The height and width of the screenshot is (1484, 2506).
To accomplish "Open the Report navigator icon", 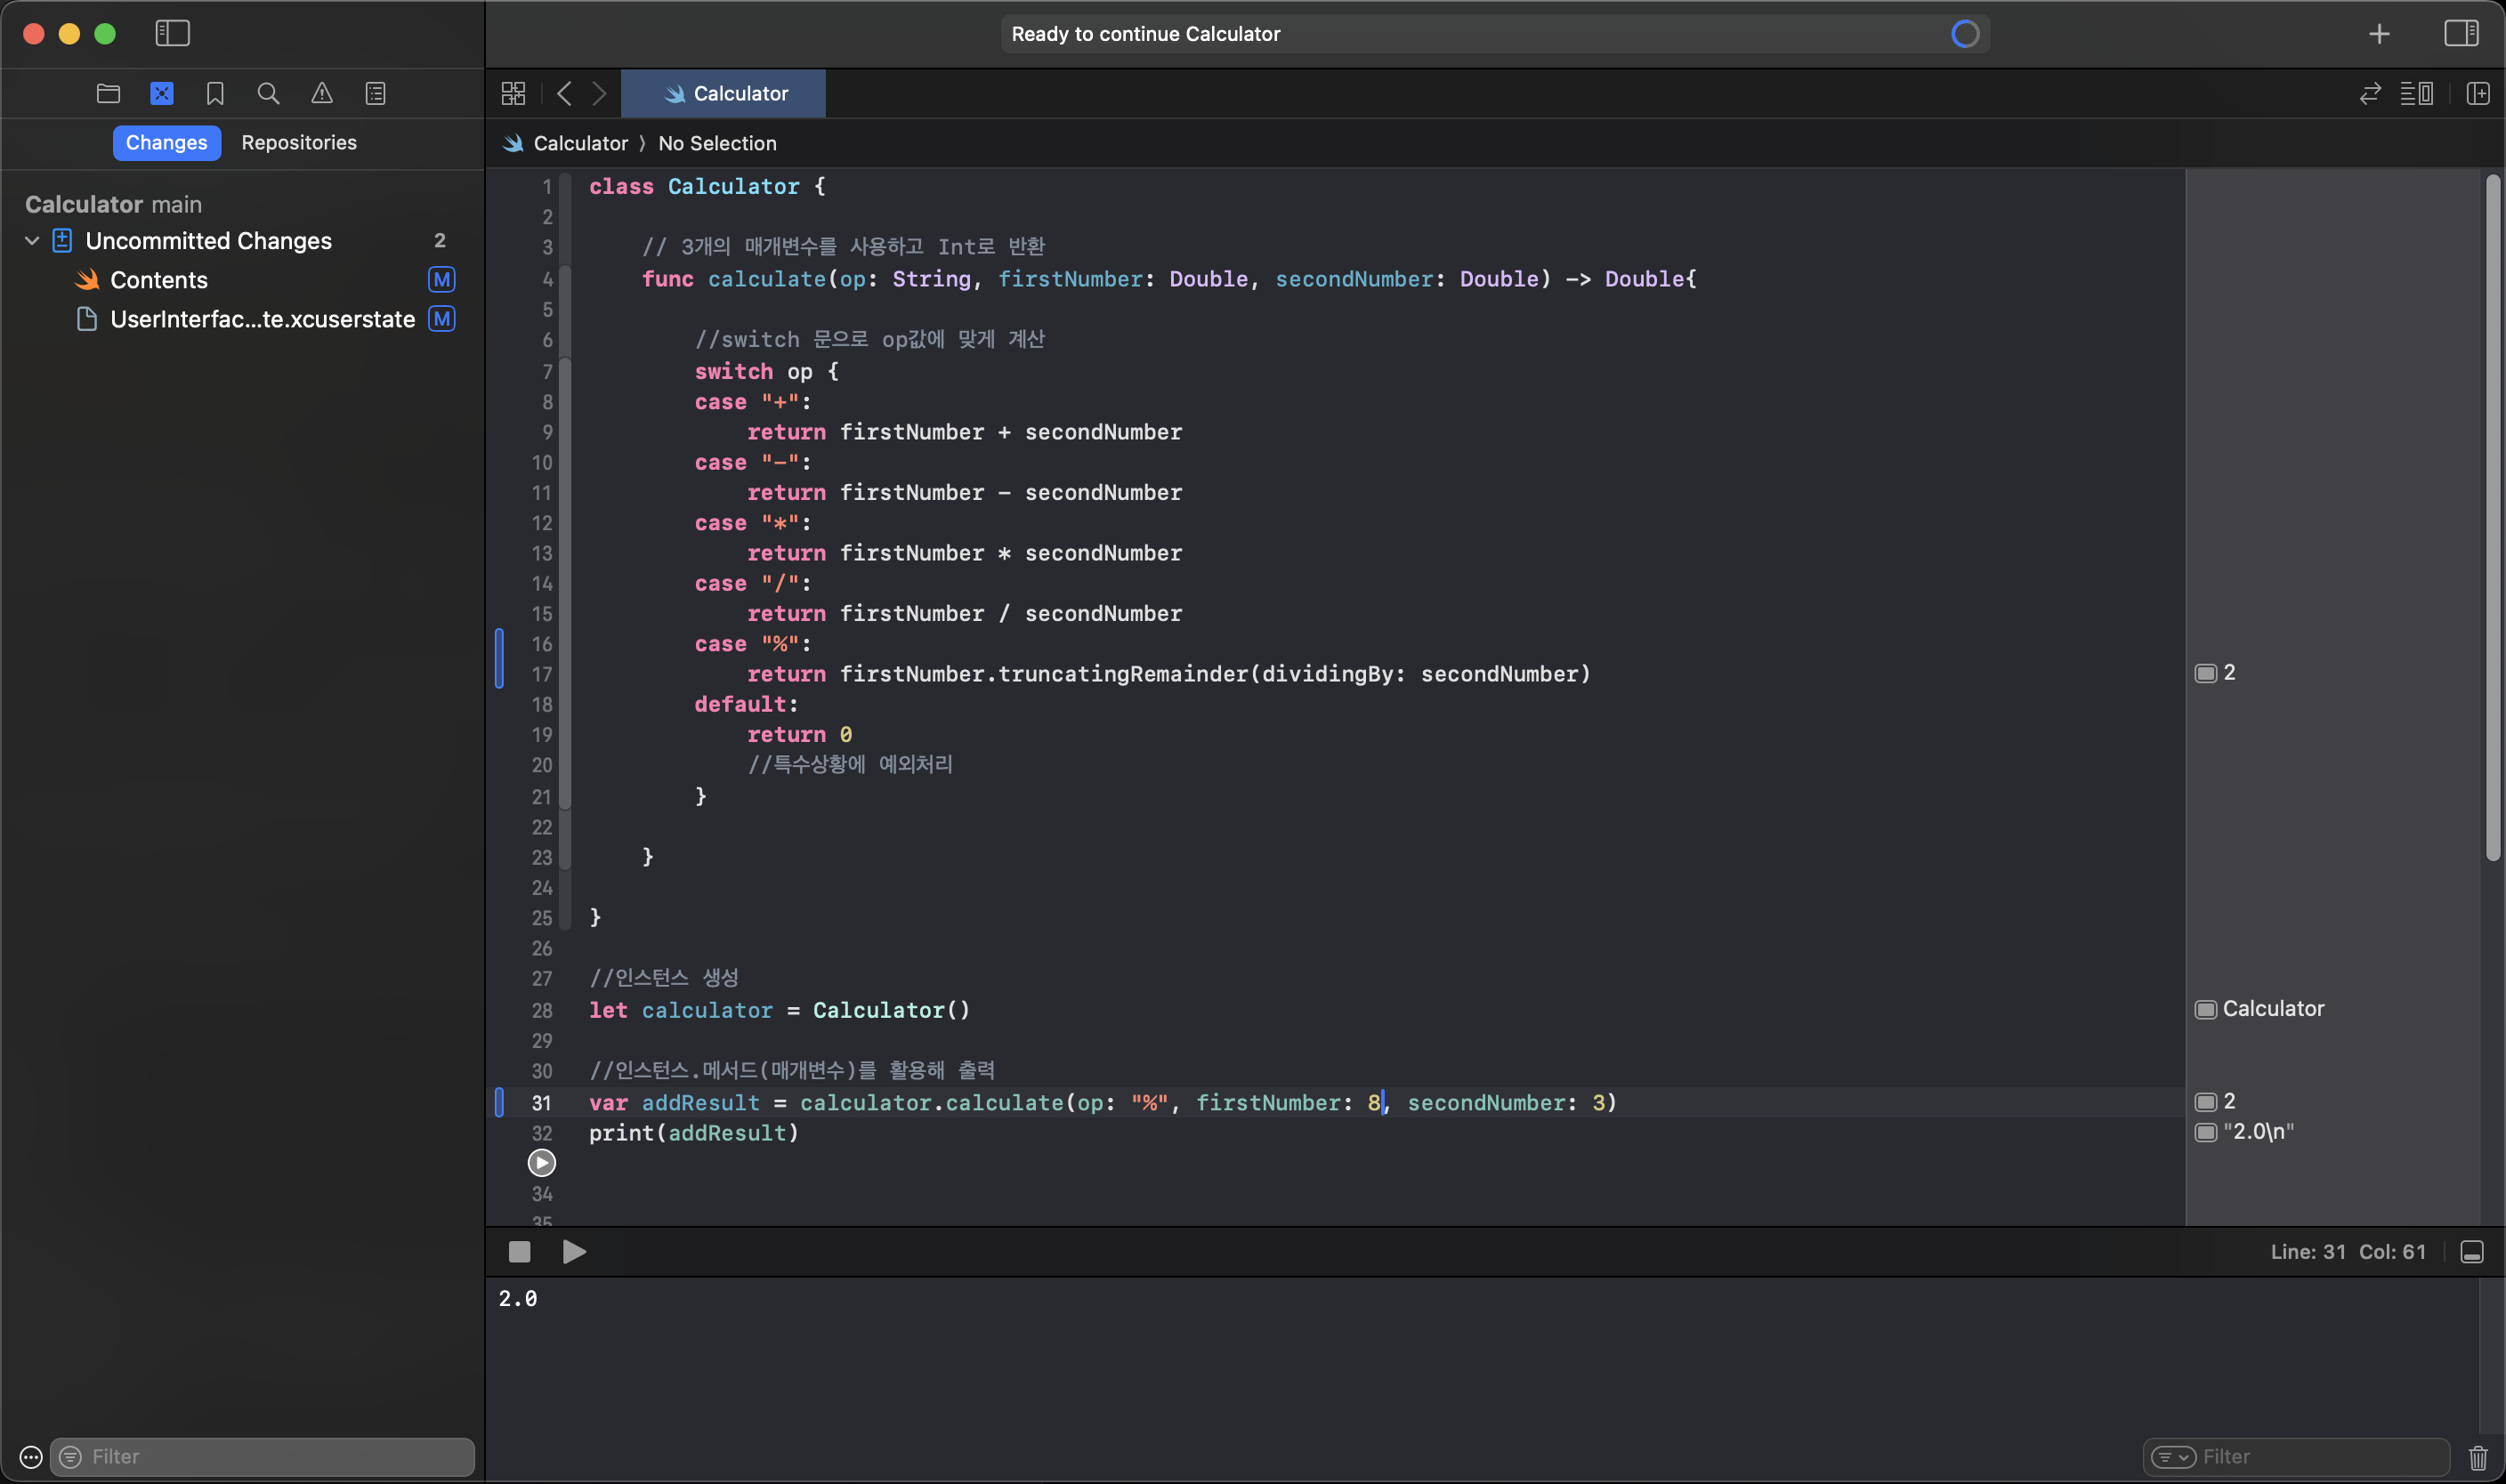I will [x=376, y=93].
